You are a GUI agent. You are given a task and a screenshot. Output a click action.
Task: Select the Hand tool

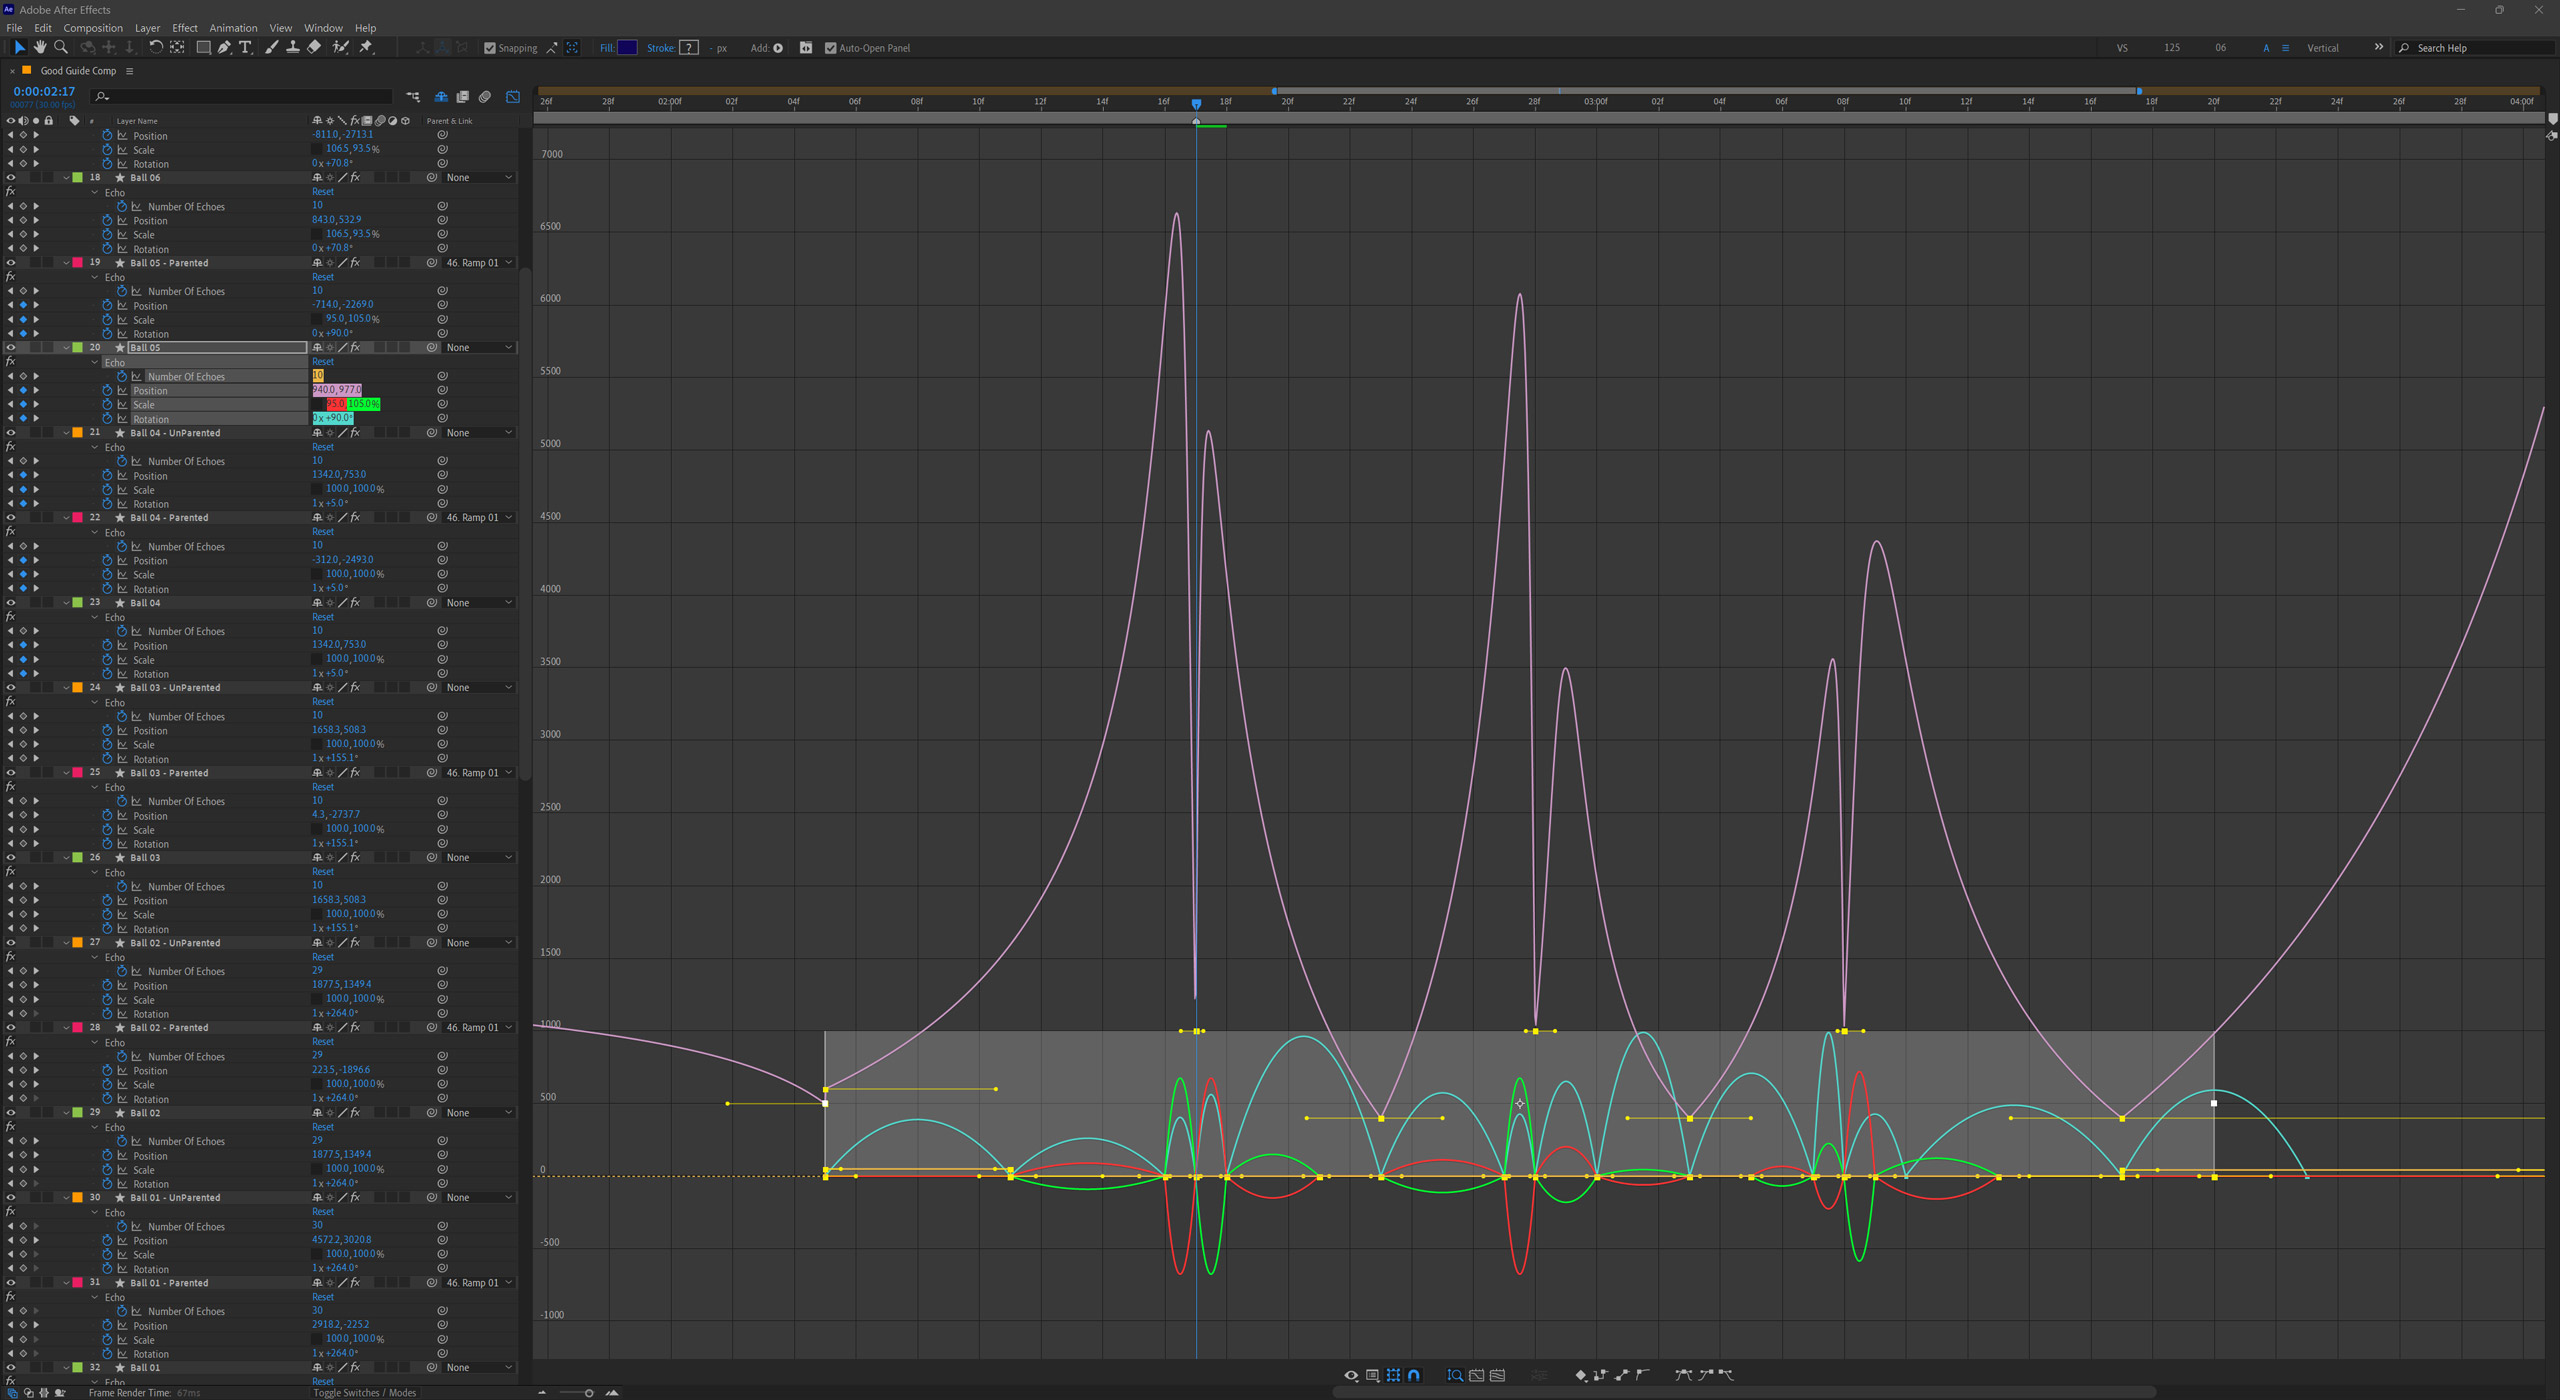[40, 48]
